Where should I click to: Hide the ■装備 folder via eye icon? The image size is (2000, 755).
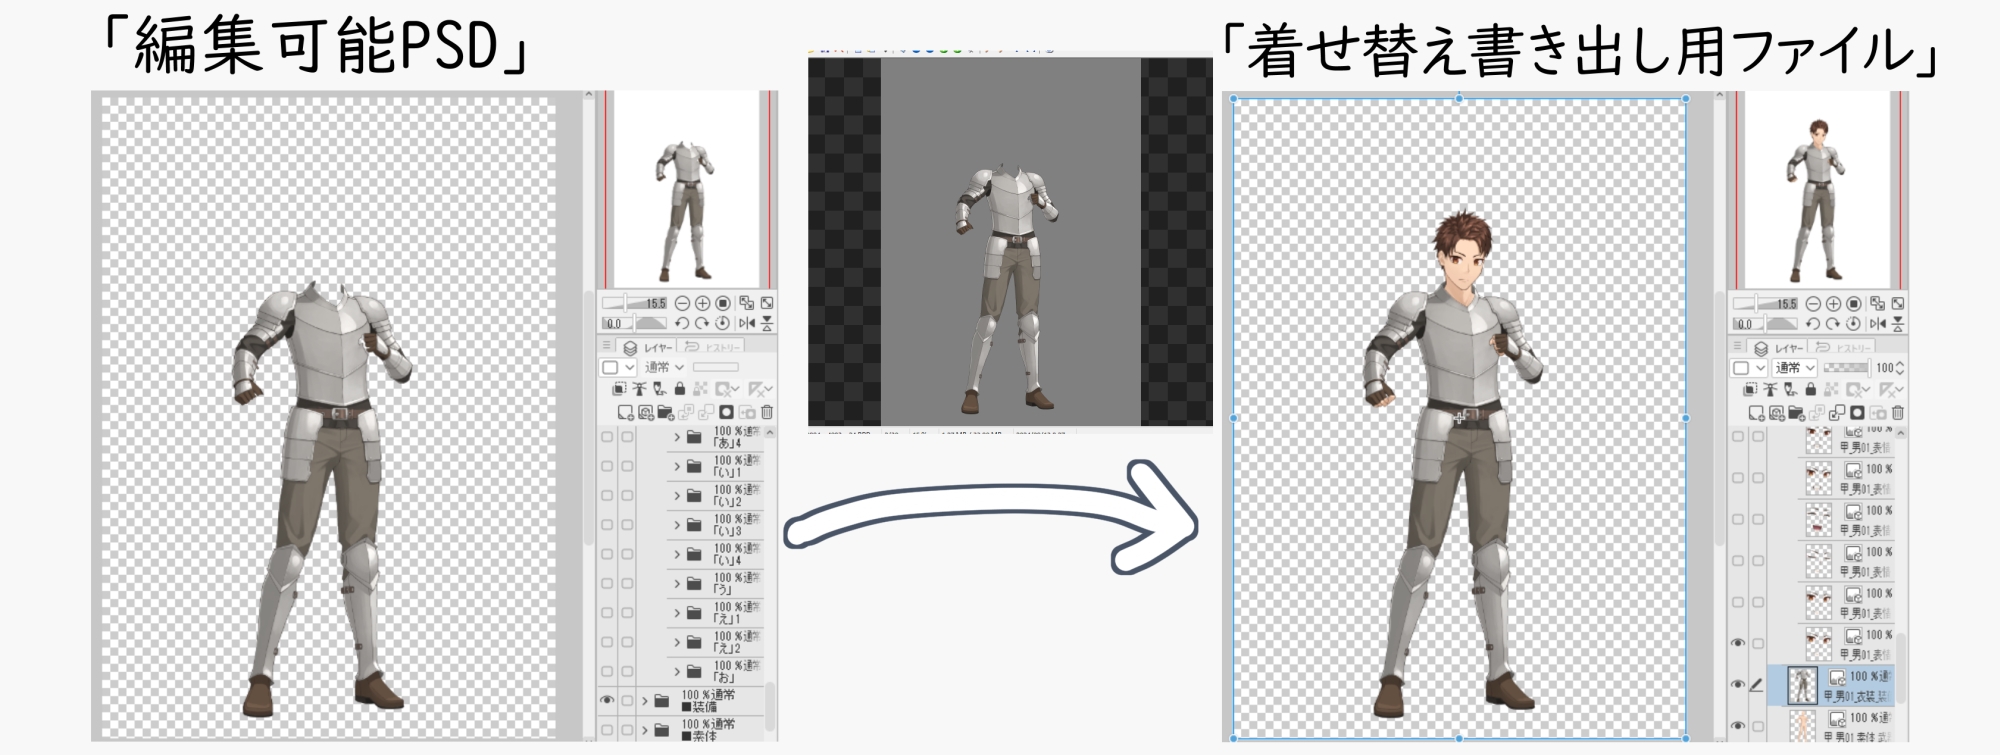coord(606,700)
